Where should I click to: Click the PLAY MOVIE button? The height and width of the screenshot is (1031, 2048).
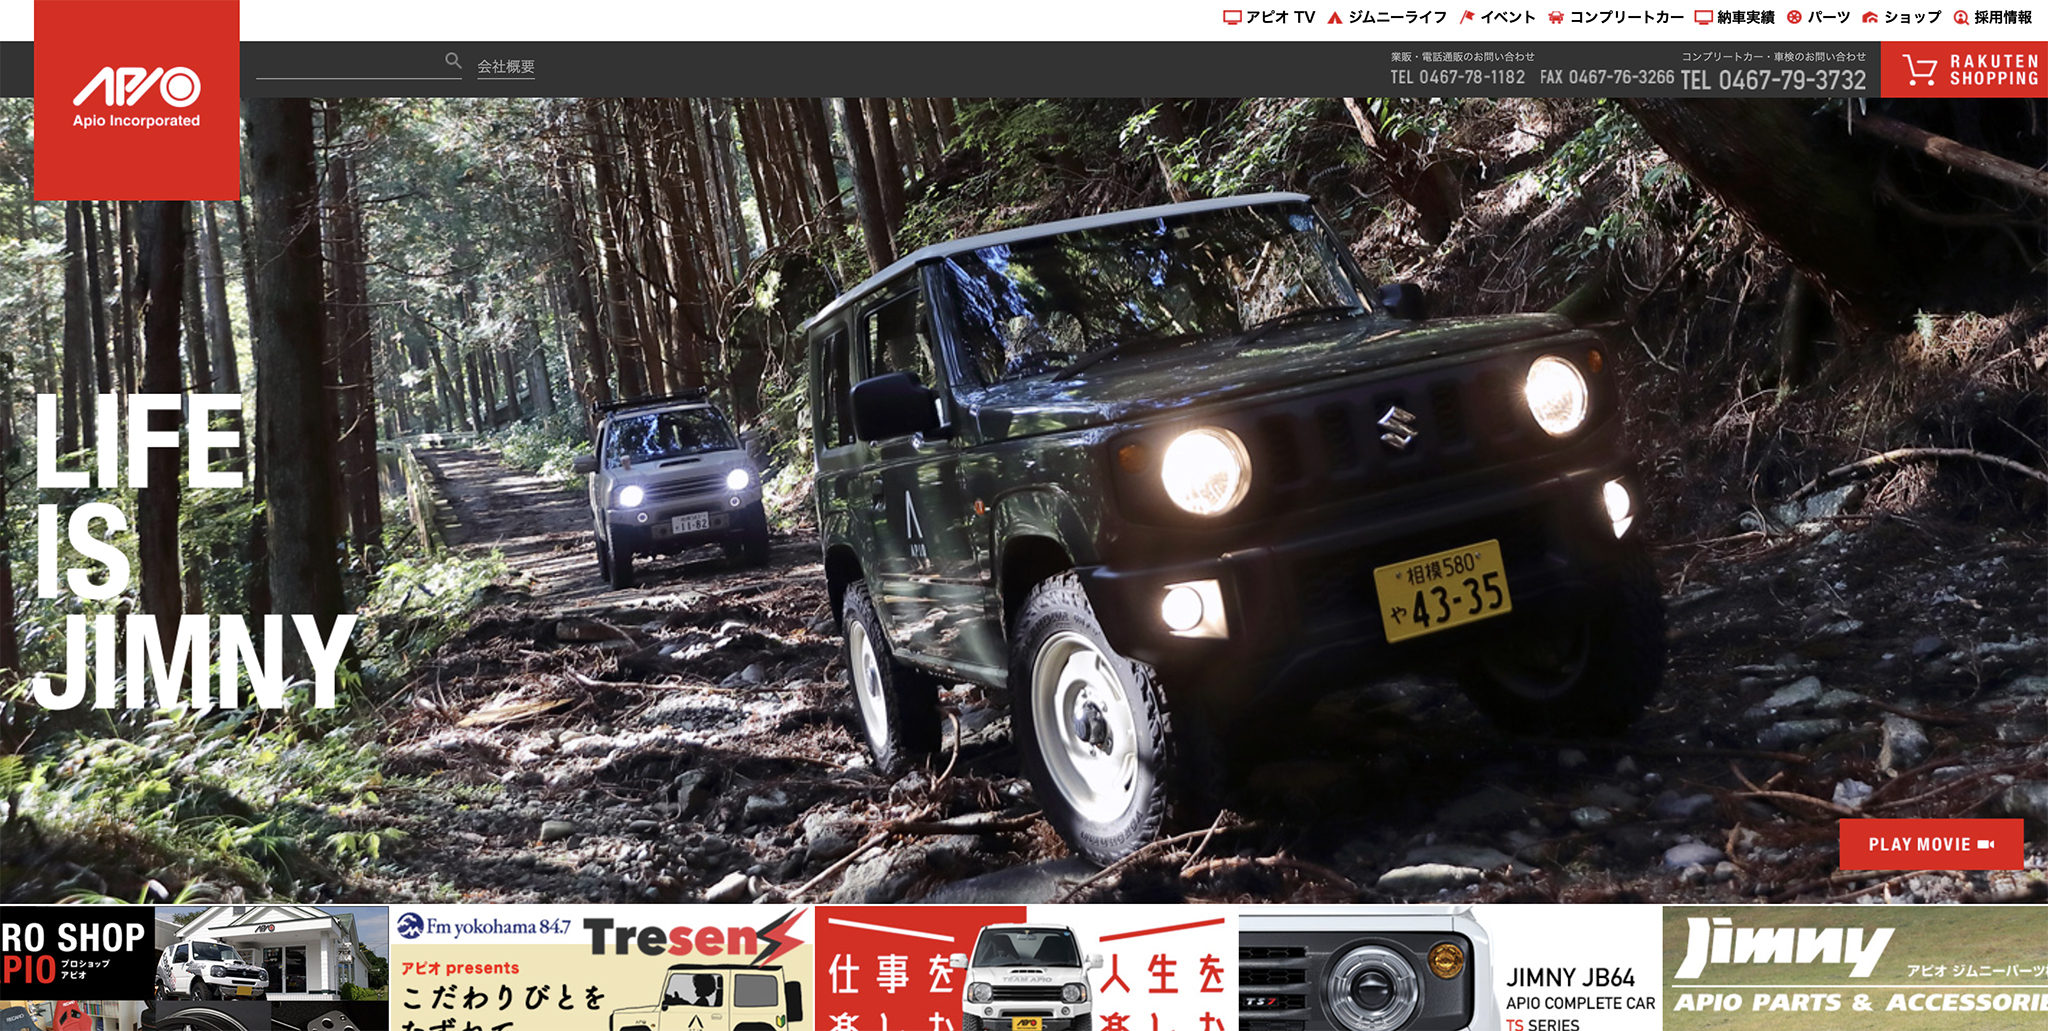1931,845
